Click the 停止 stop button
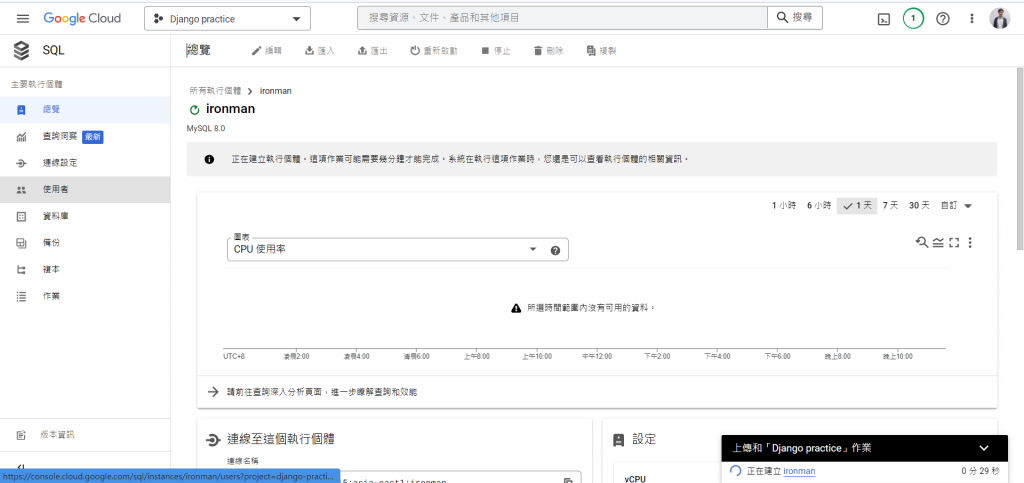The height and width of the screenshot is (483, 1024). [x=496, y=51]
